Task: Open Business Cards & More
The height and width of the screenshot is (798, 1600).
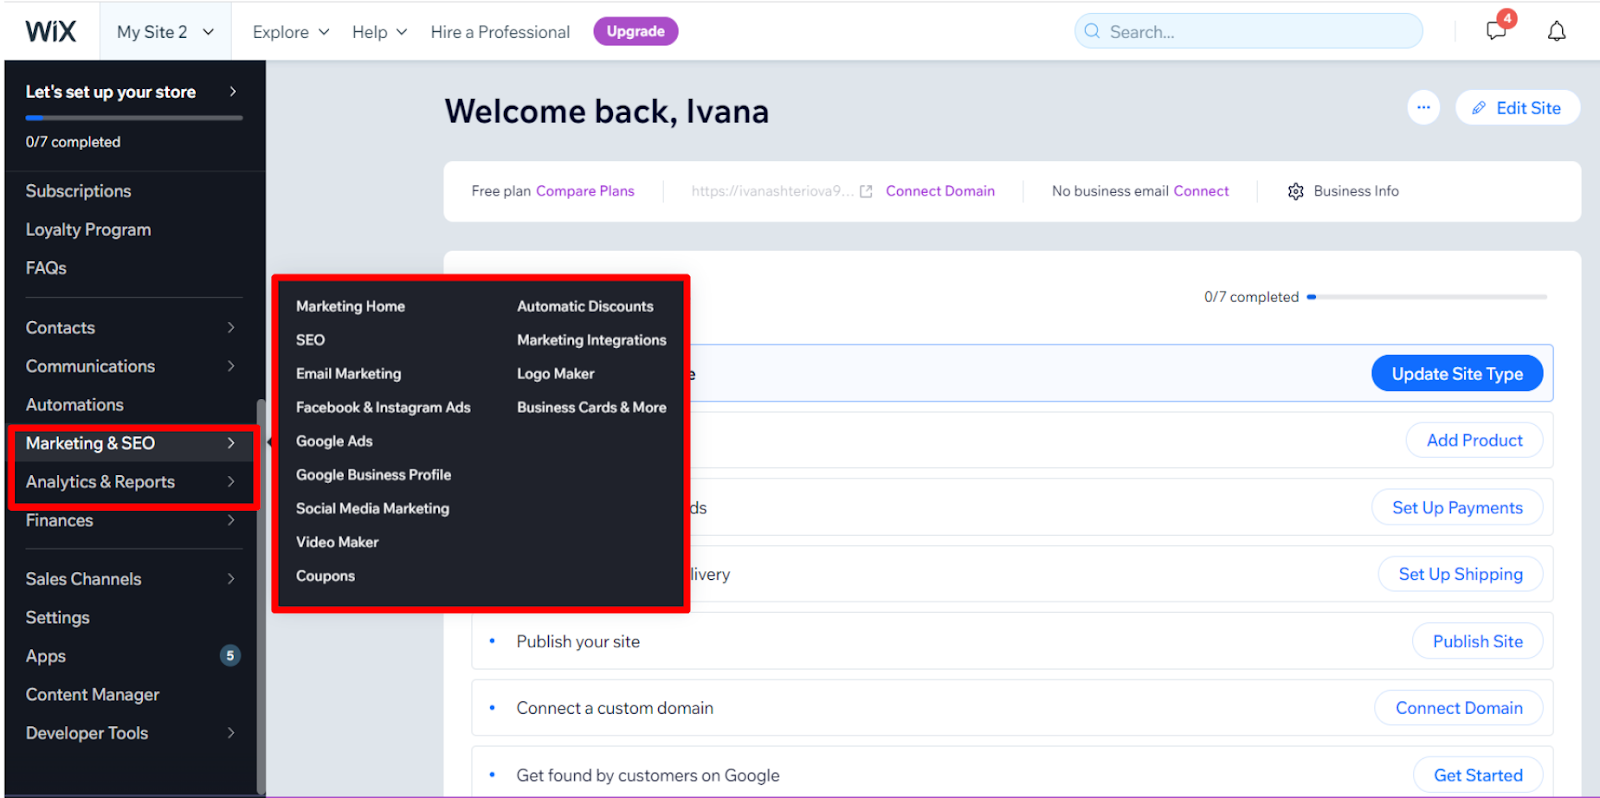Action: click(591, 407)
